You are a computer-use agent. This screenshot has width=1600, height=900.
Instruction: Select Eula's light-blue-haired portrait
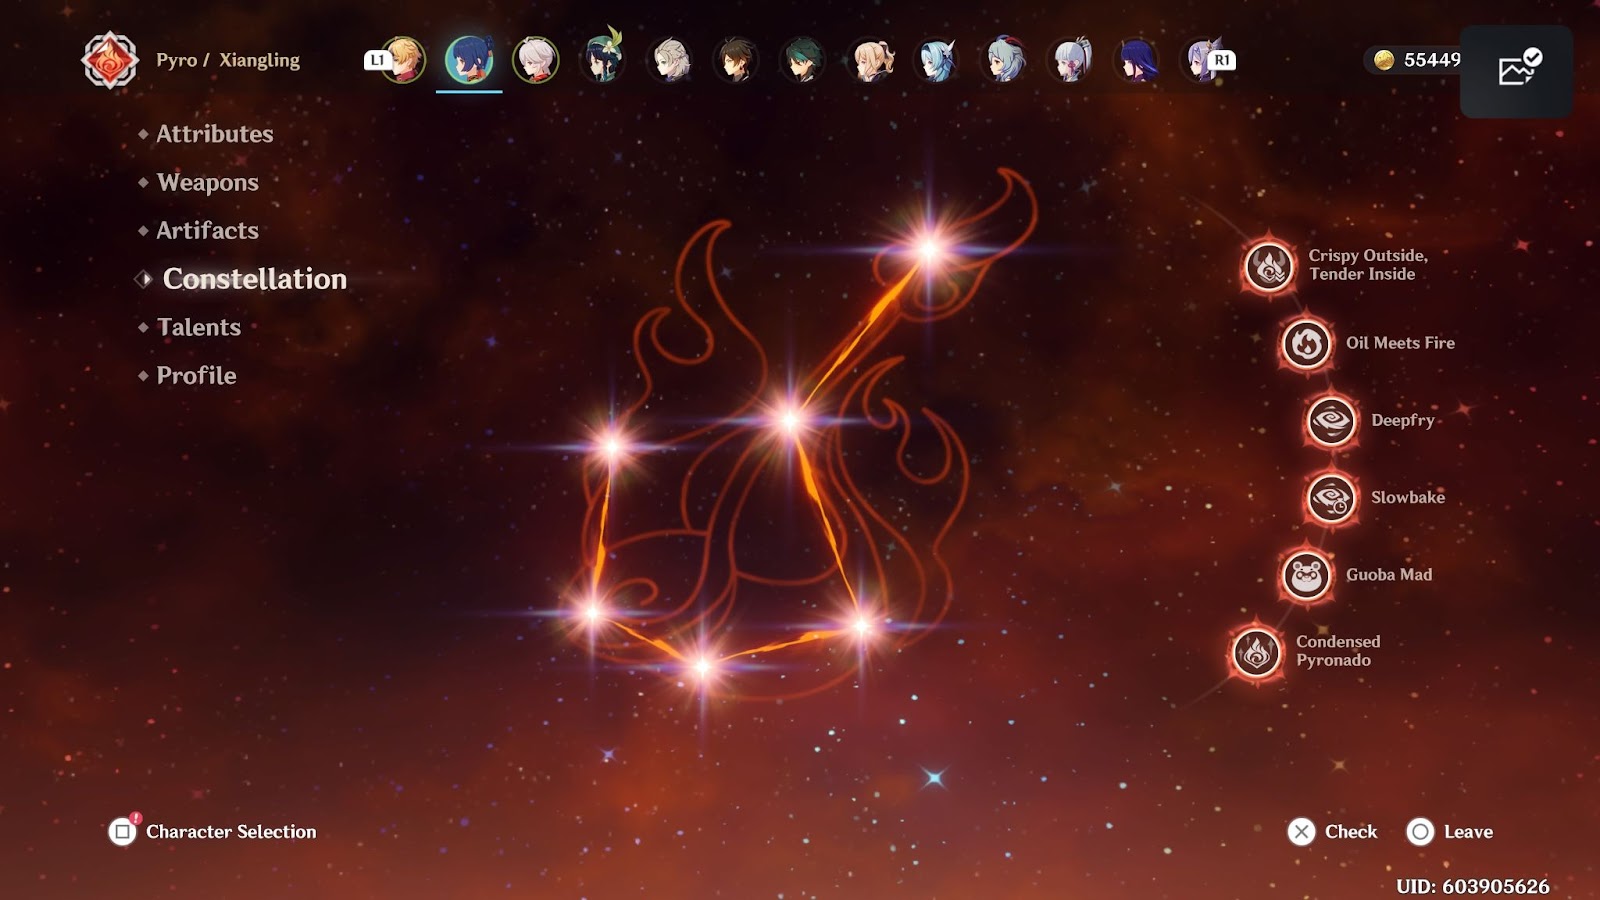(937, 60)
